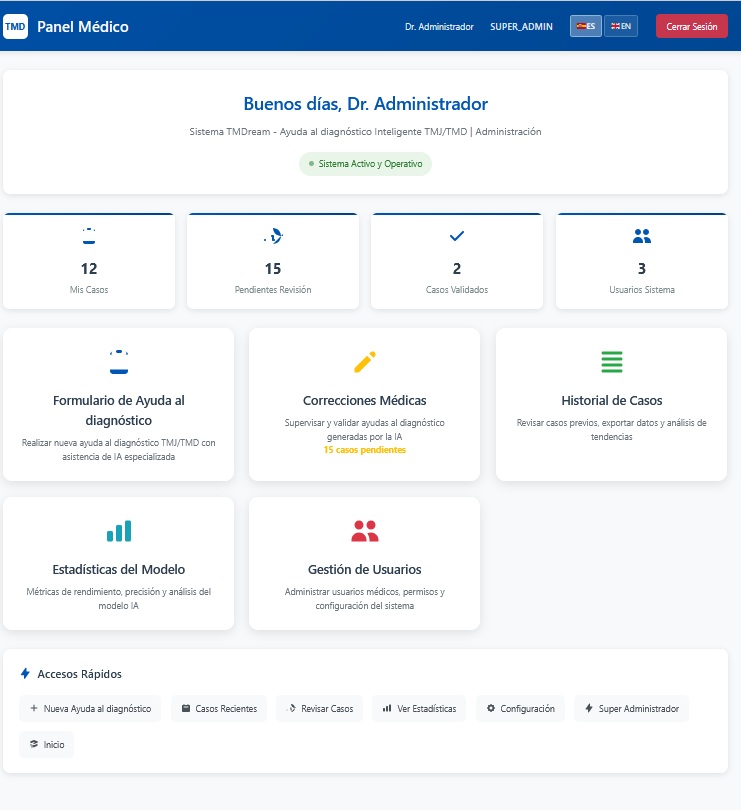
Task: Click the Pendientes Revisión label
Action: coord(273,290)
